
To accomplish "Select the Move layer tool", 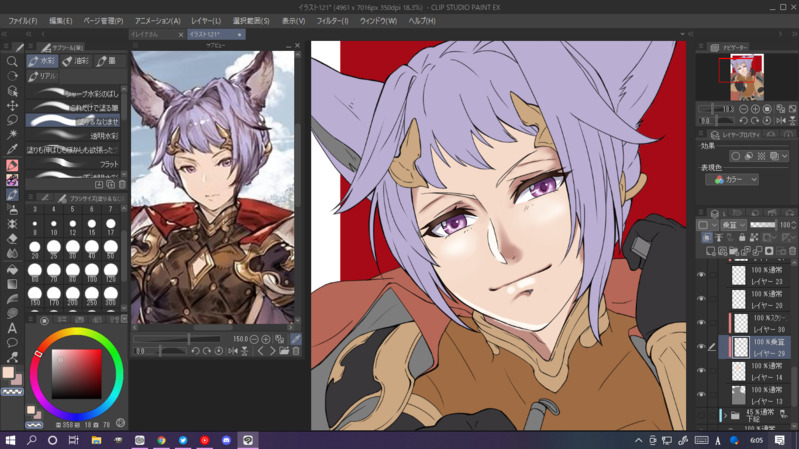I will (12, 105).
